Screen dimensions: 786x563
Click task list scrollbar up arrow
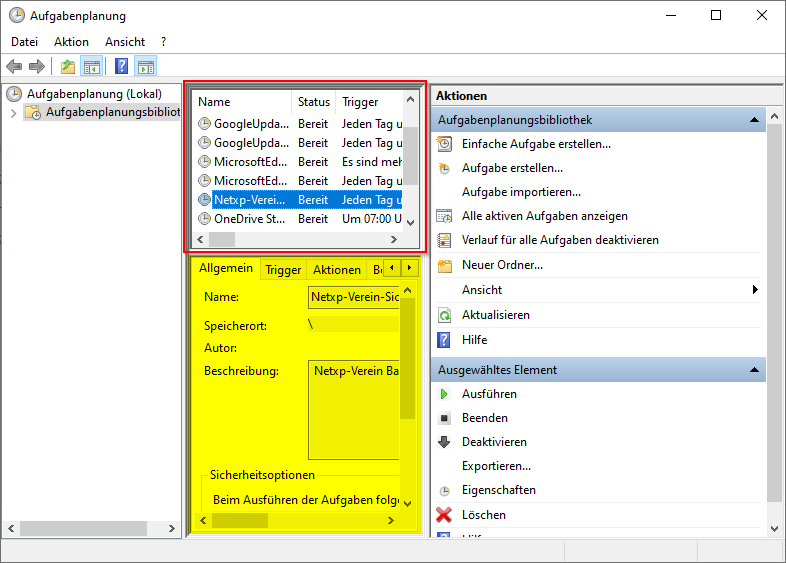[x=411, y=99]
